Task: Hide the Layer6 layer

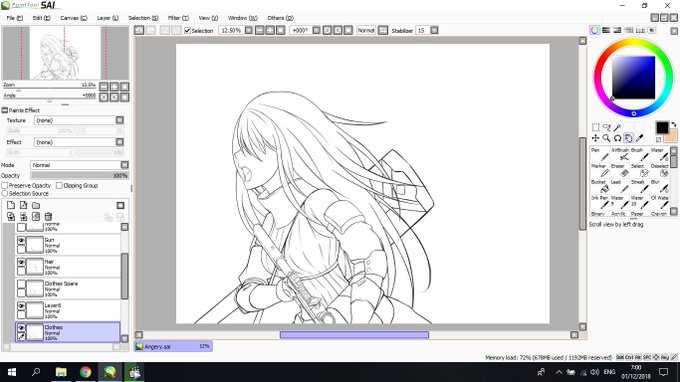Action: click(x=21, y=306)
